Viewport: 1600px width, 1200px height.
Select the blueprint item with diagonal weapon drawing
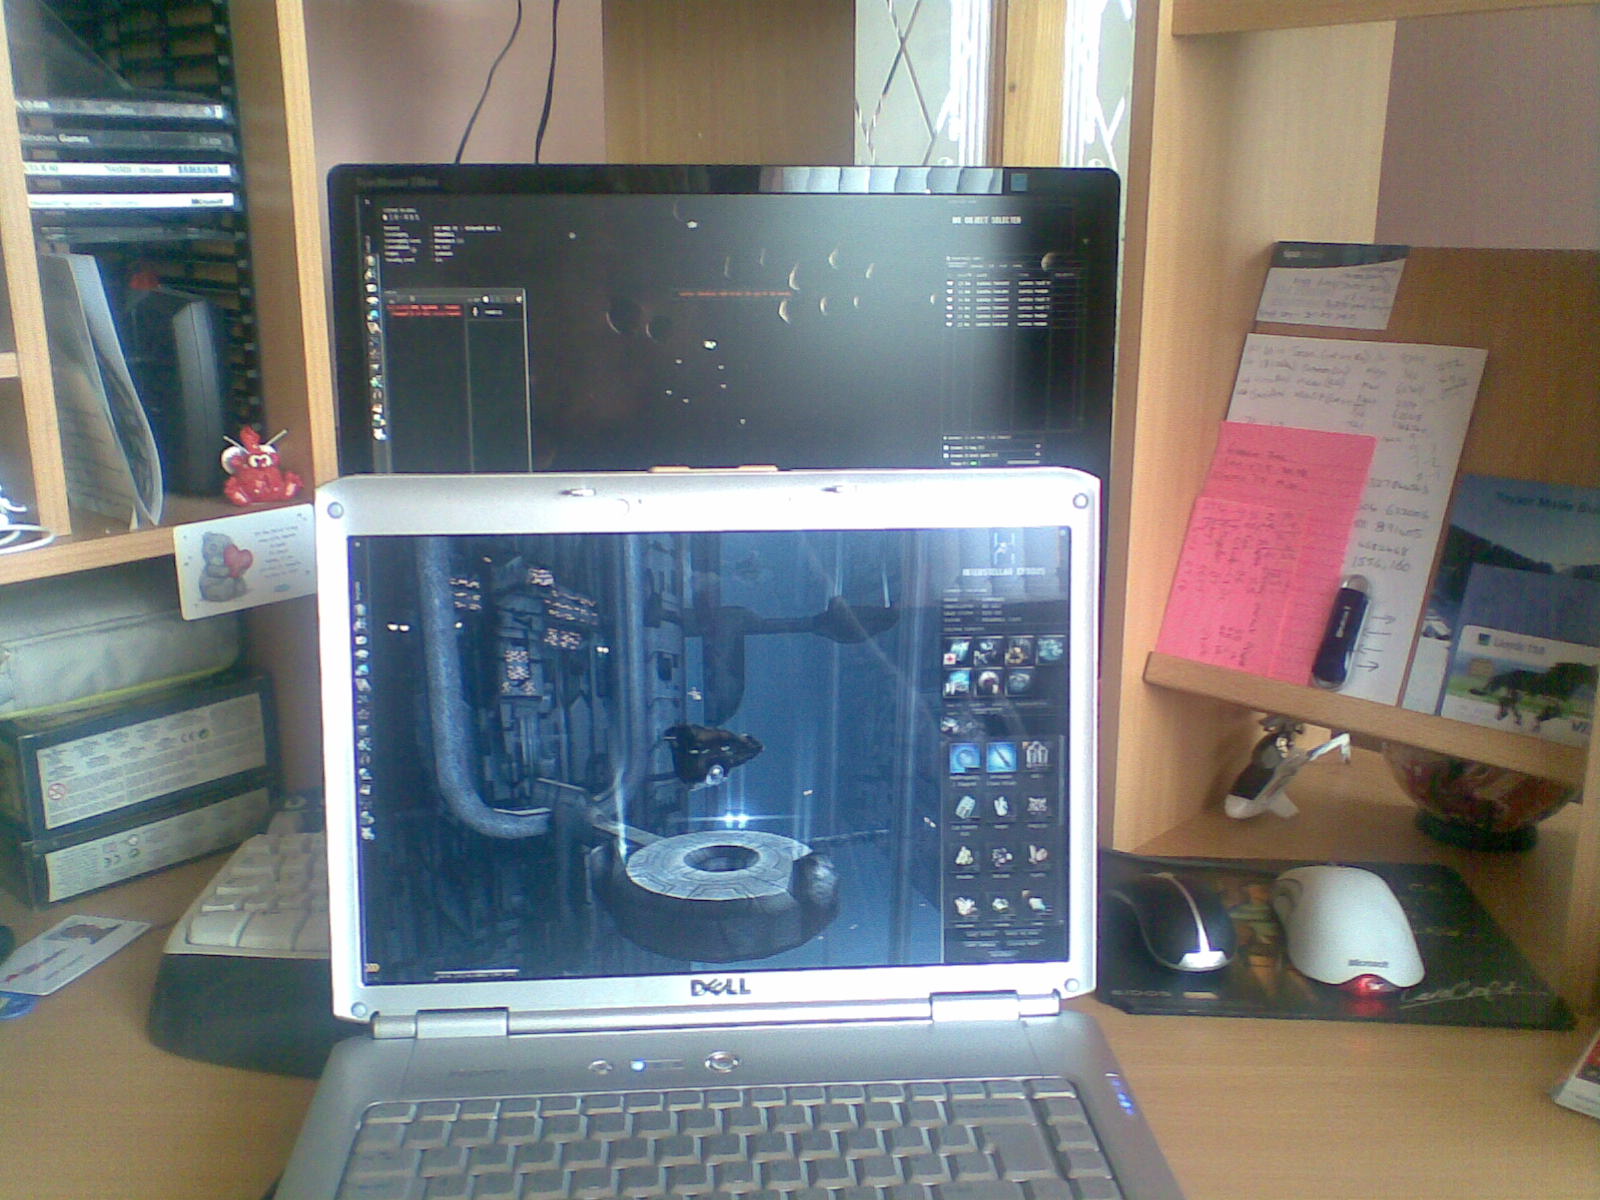coord(1001,758)
